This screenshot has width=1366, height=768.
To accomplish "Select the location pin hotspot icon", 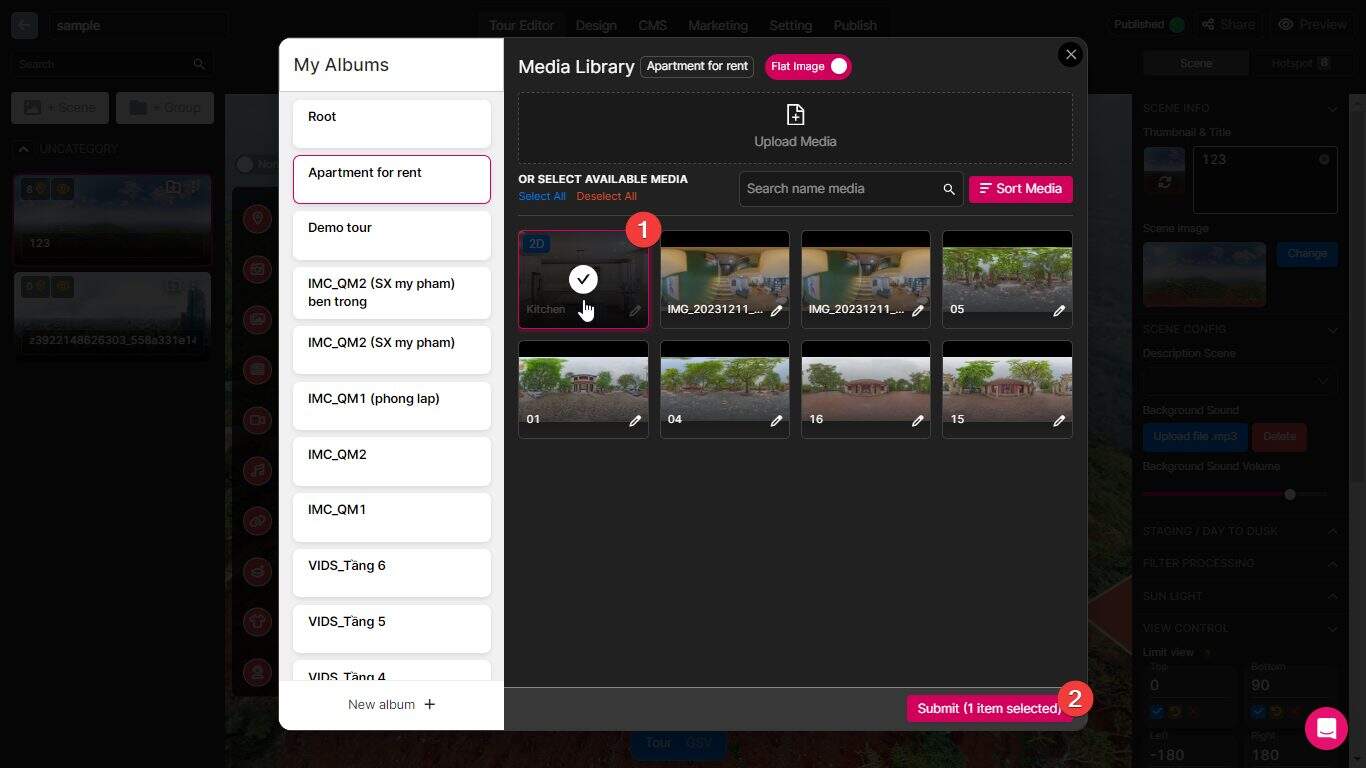I will point(258,217).
